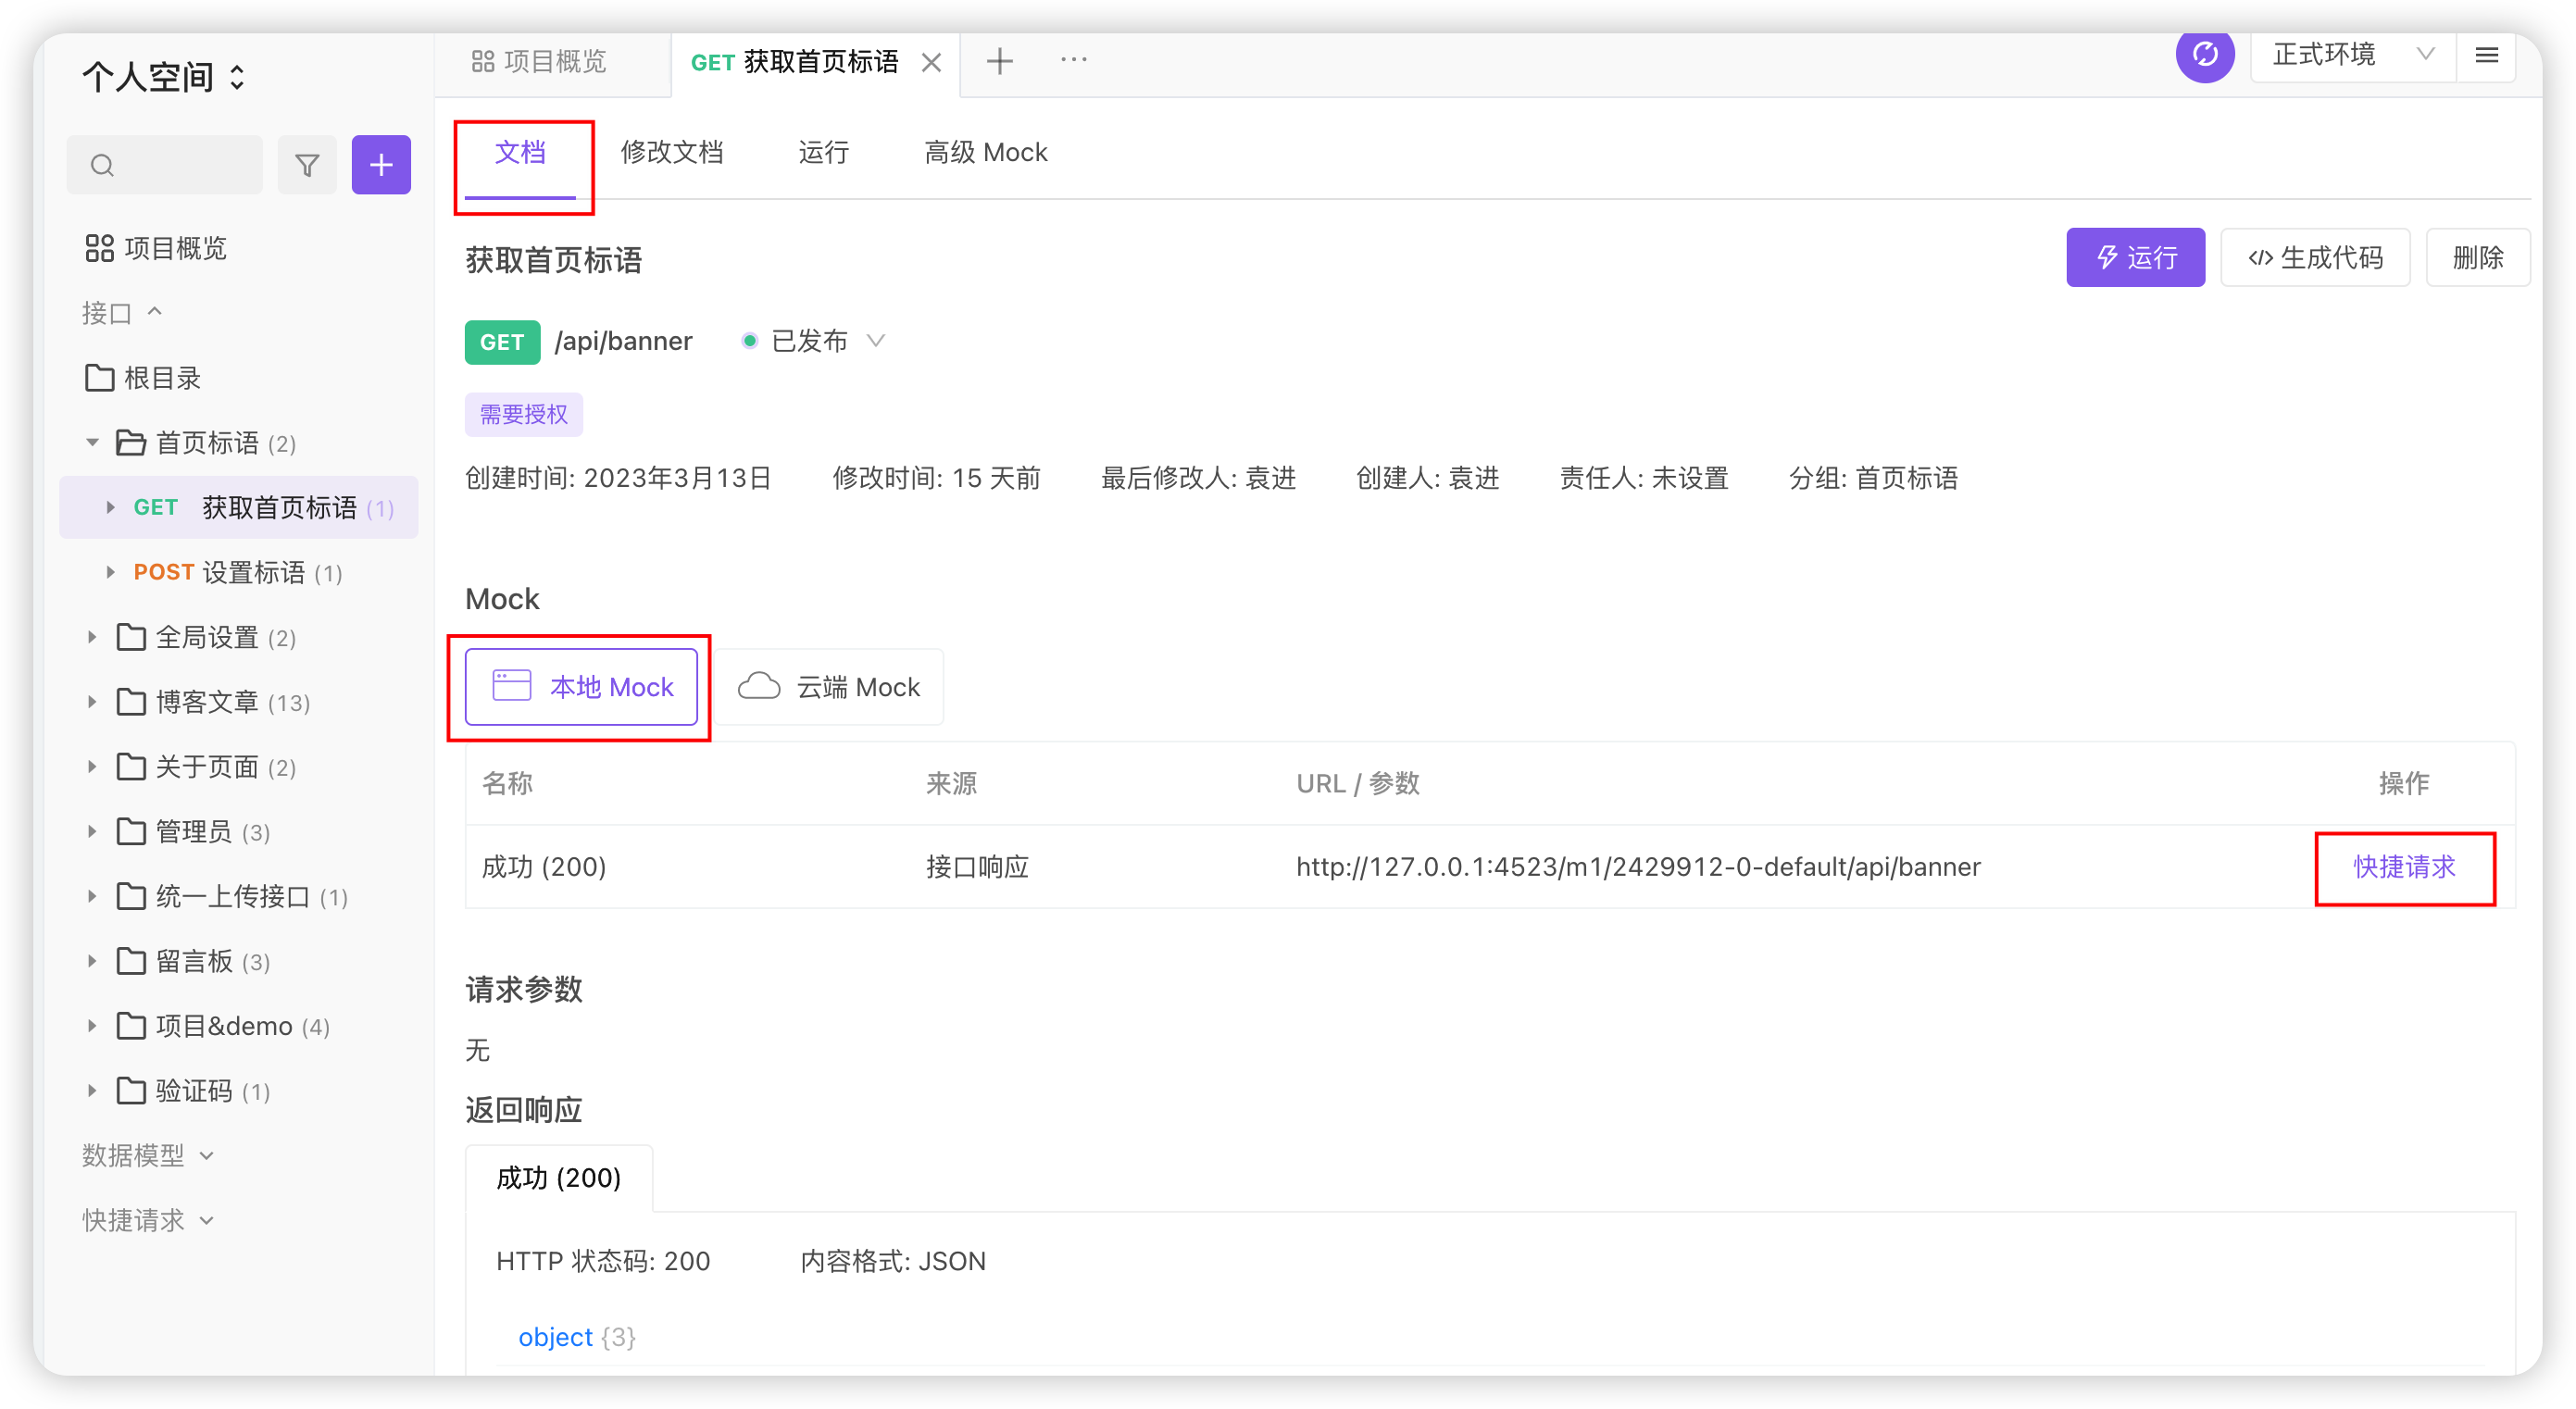Click the 管理员 folder icon
This screenshot has height=1409, width=2576.
[131, 831]
